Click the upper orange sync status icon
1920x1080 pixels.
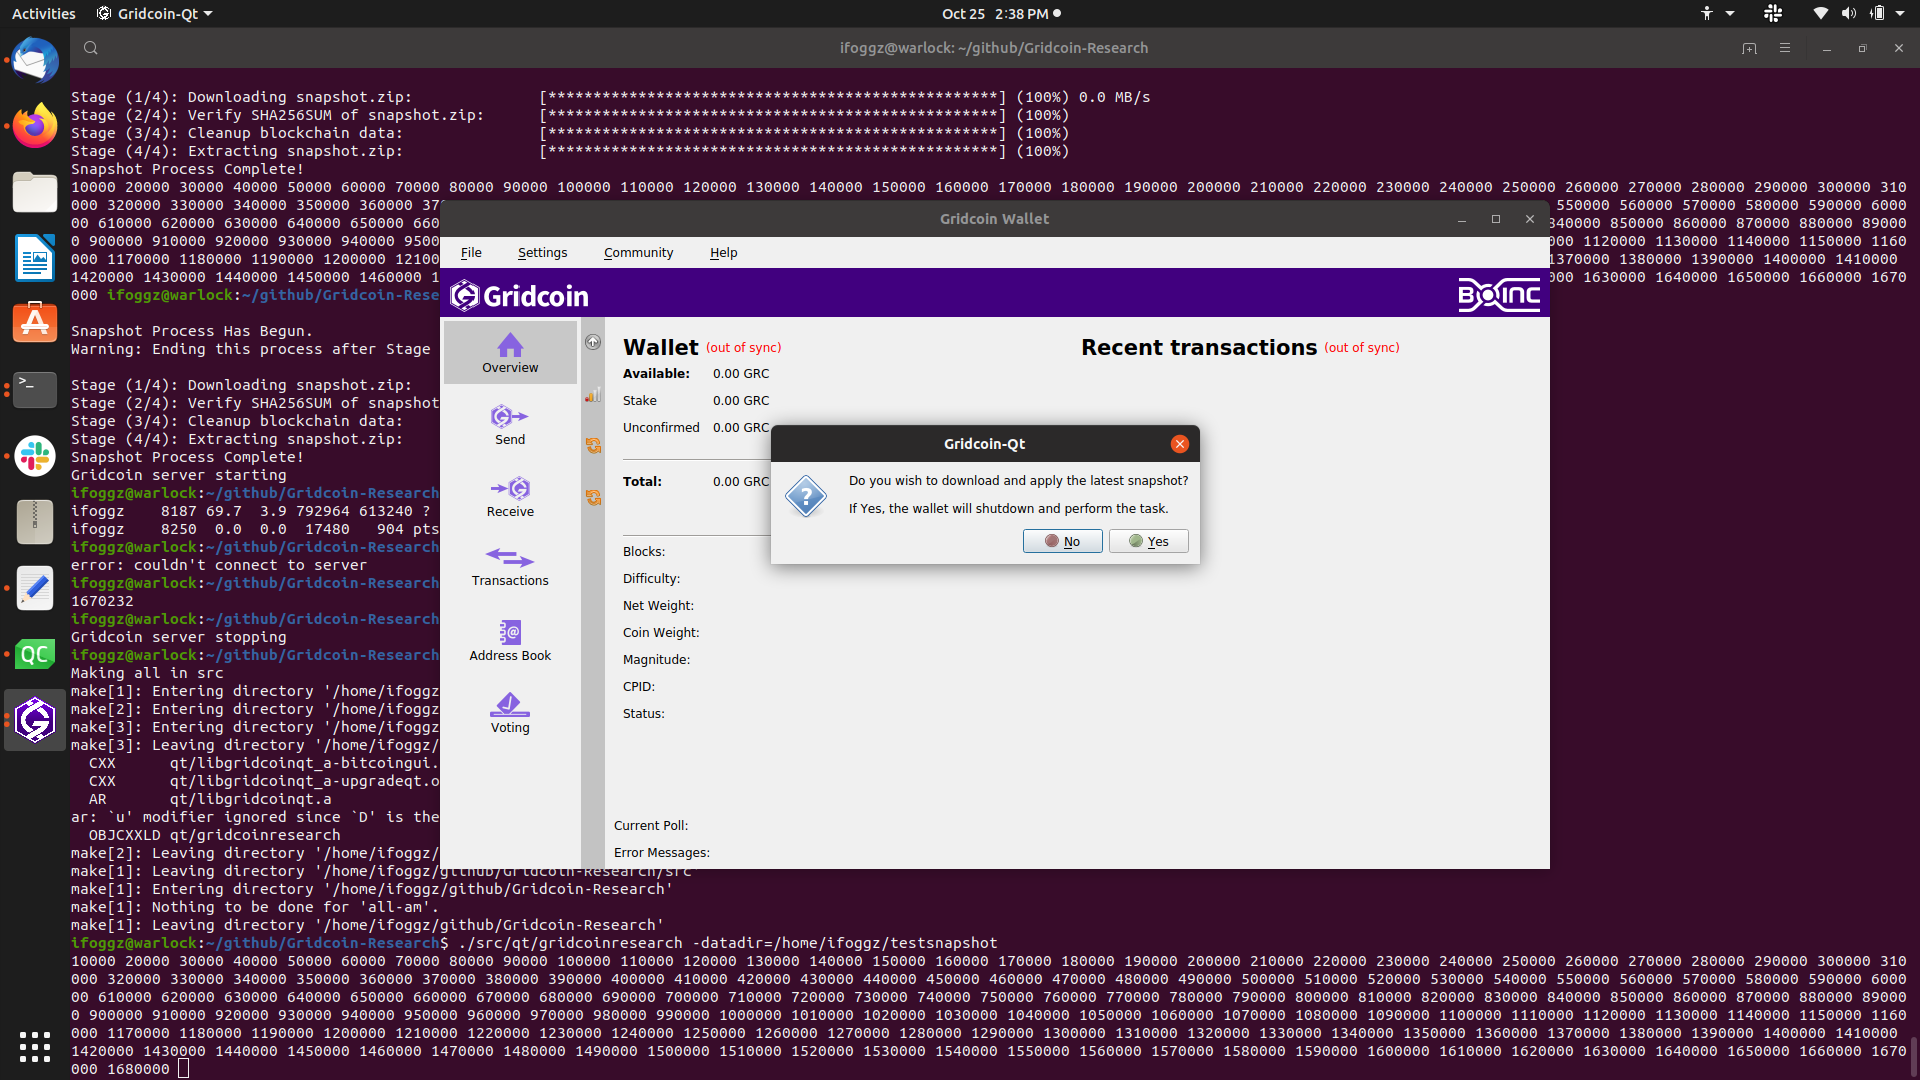(593, 445)
